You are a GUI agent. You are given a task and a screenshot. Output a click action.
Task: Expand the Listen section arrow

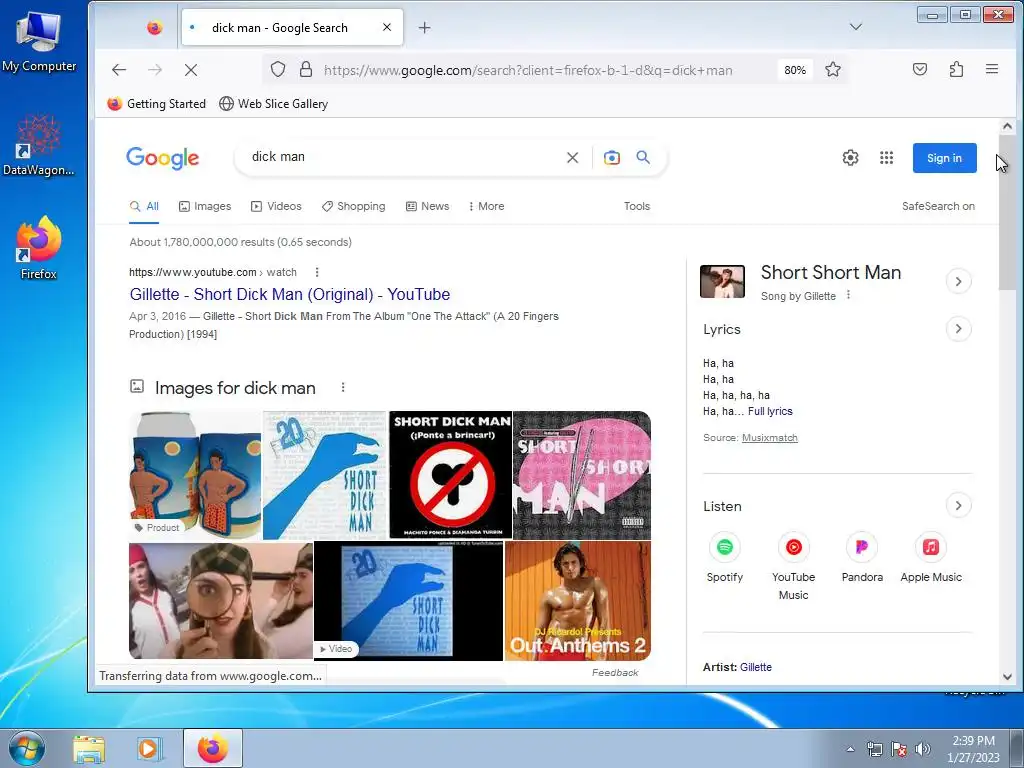coord(958,505)
